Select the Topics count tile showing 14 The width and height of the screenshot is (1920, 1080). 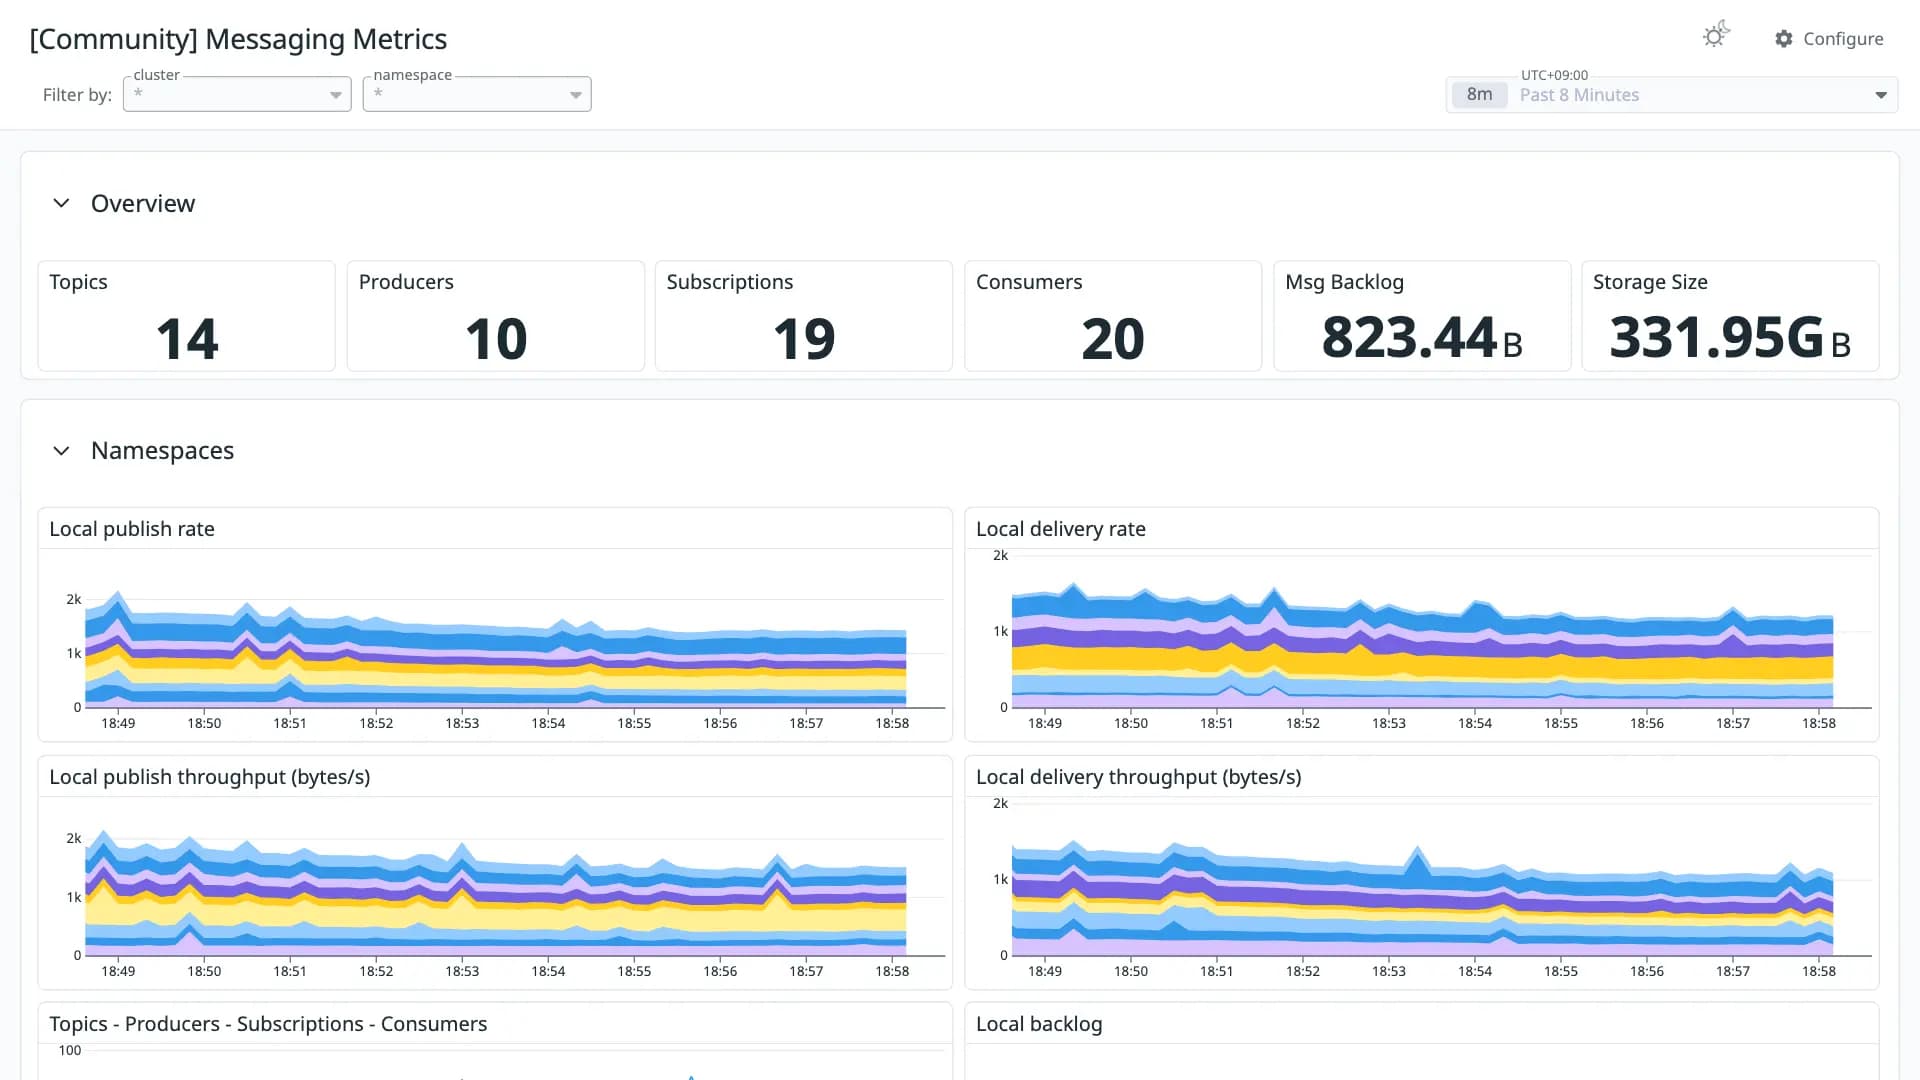pyautogui.click(x=186, y=316)
